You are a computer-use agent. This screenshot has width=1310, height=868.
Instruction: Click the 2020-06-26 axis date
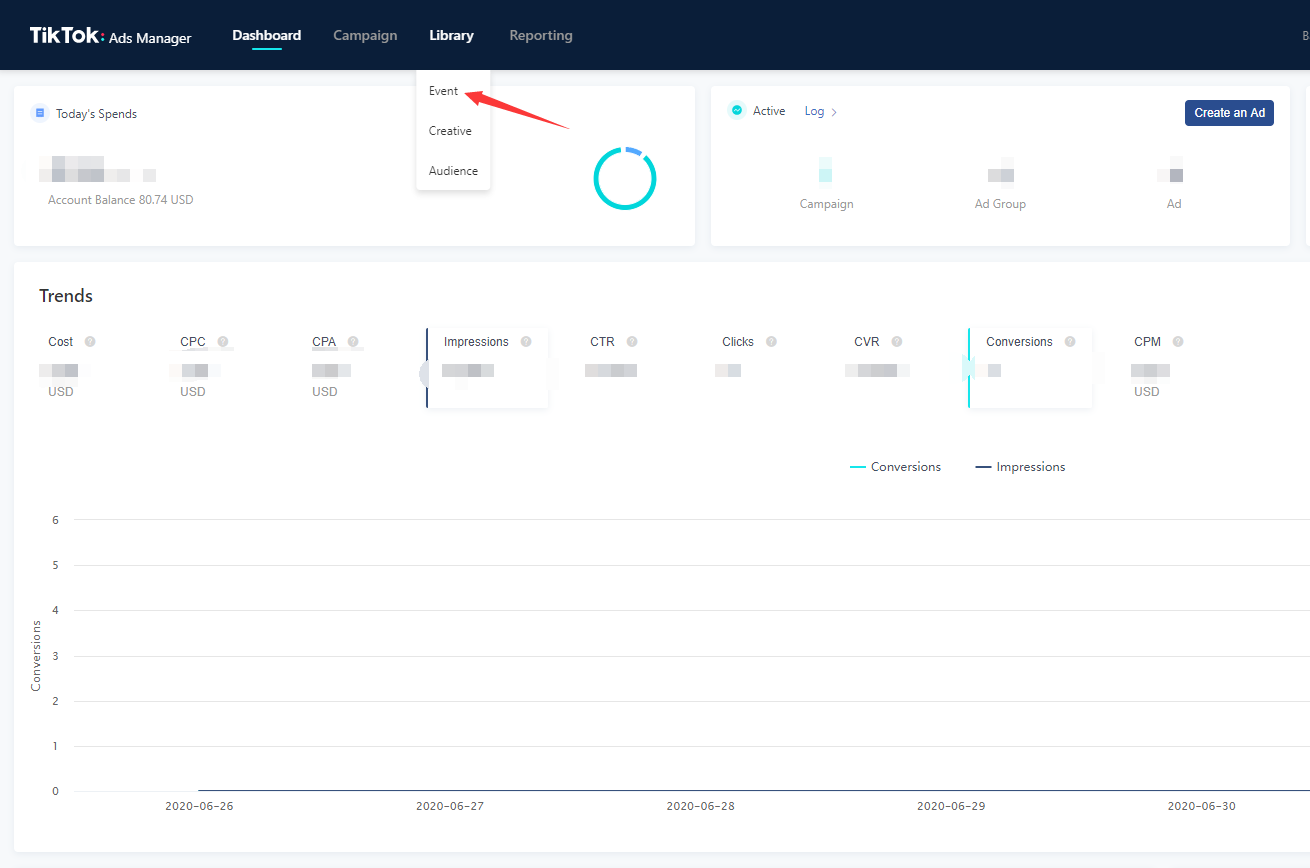pyautogui.click(x=199, y=806)
